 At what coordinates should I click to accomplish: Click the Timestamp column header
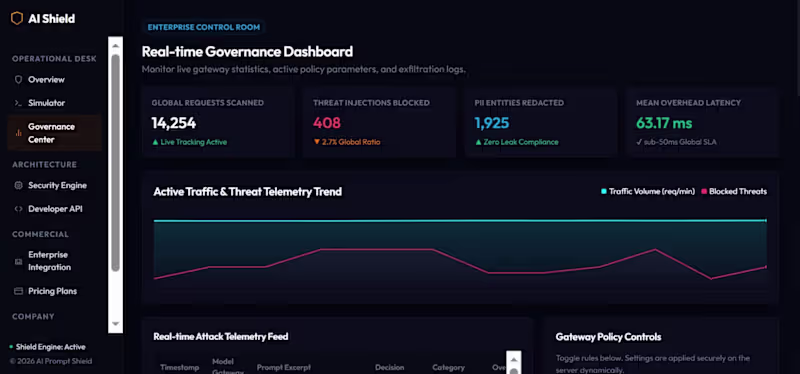click(x=180, y=367)
